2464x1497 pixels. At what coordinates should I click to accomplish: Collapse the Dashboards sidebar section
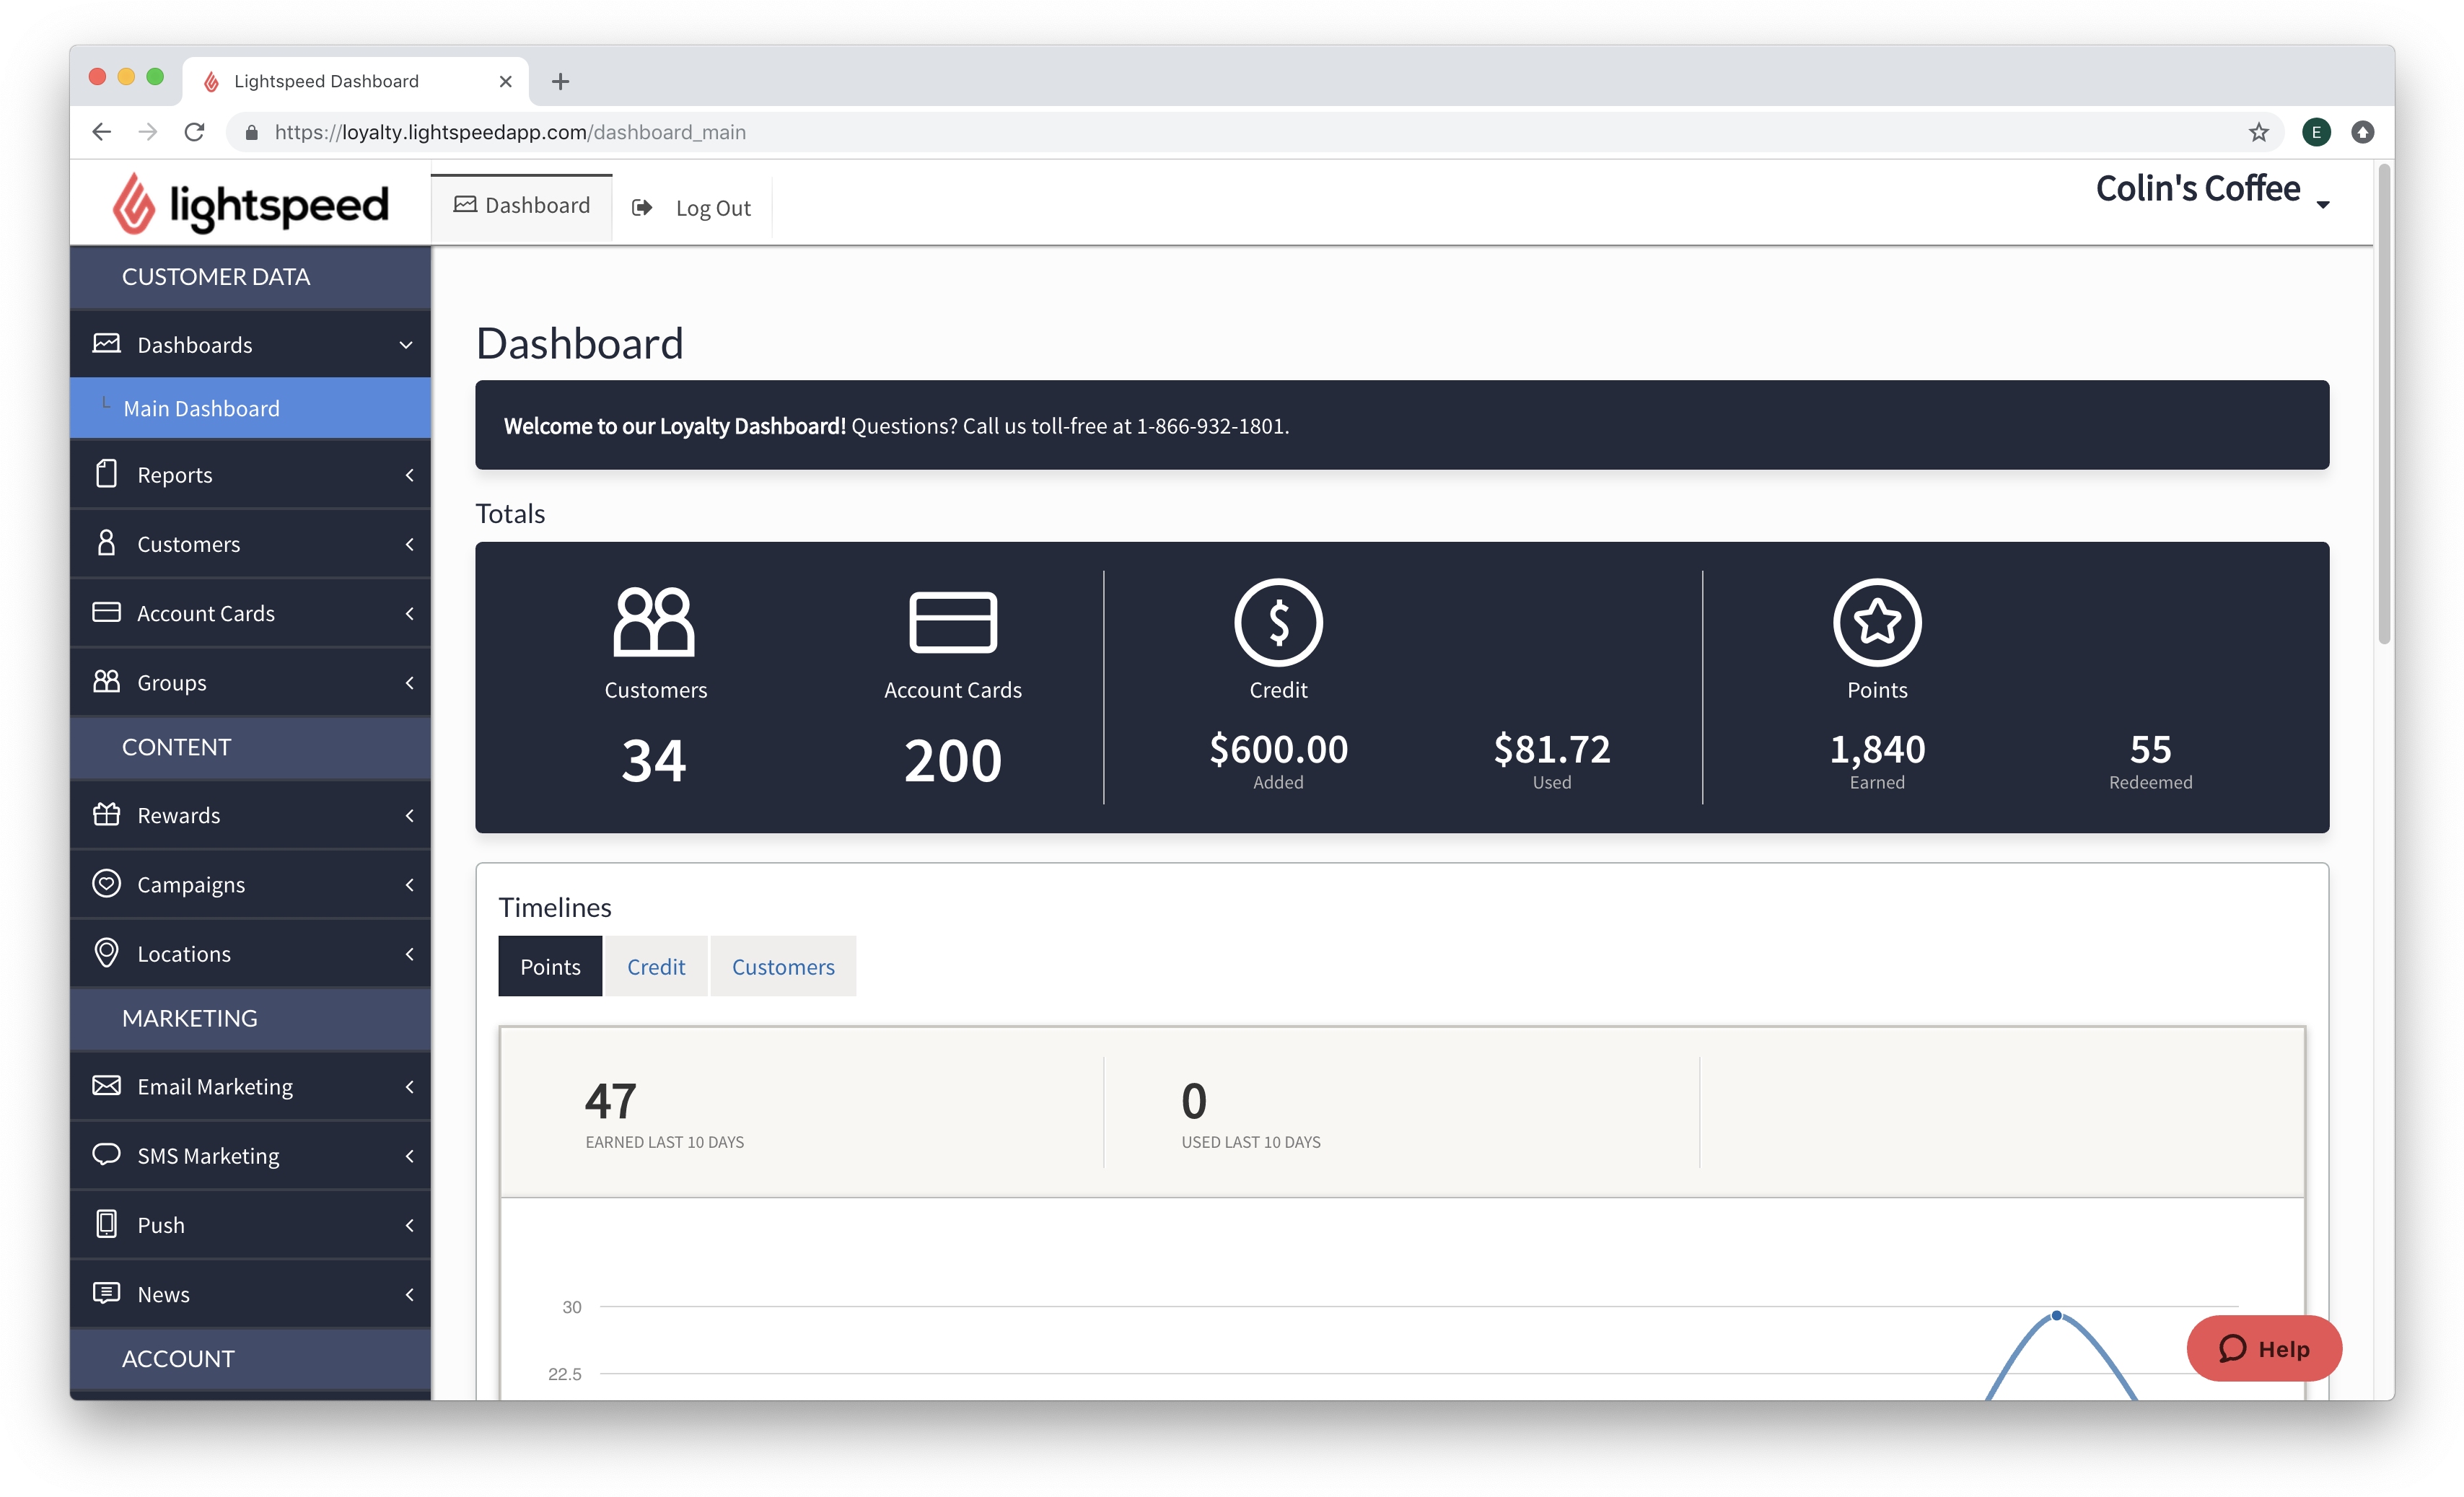[x=406, y=345]
